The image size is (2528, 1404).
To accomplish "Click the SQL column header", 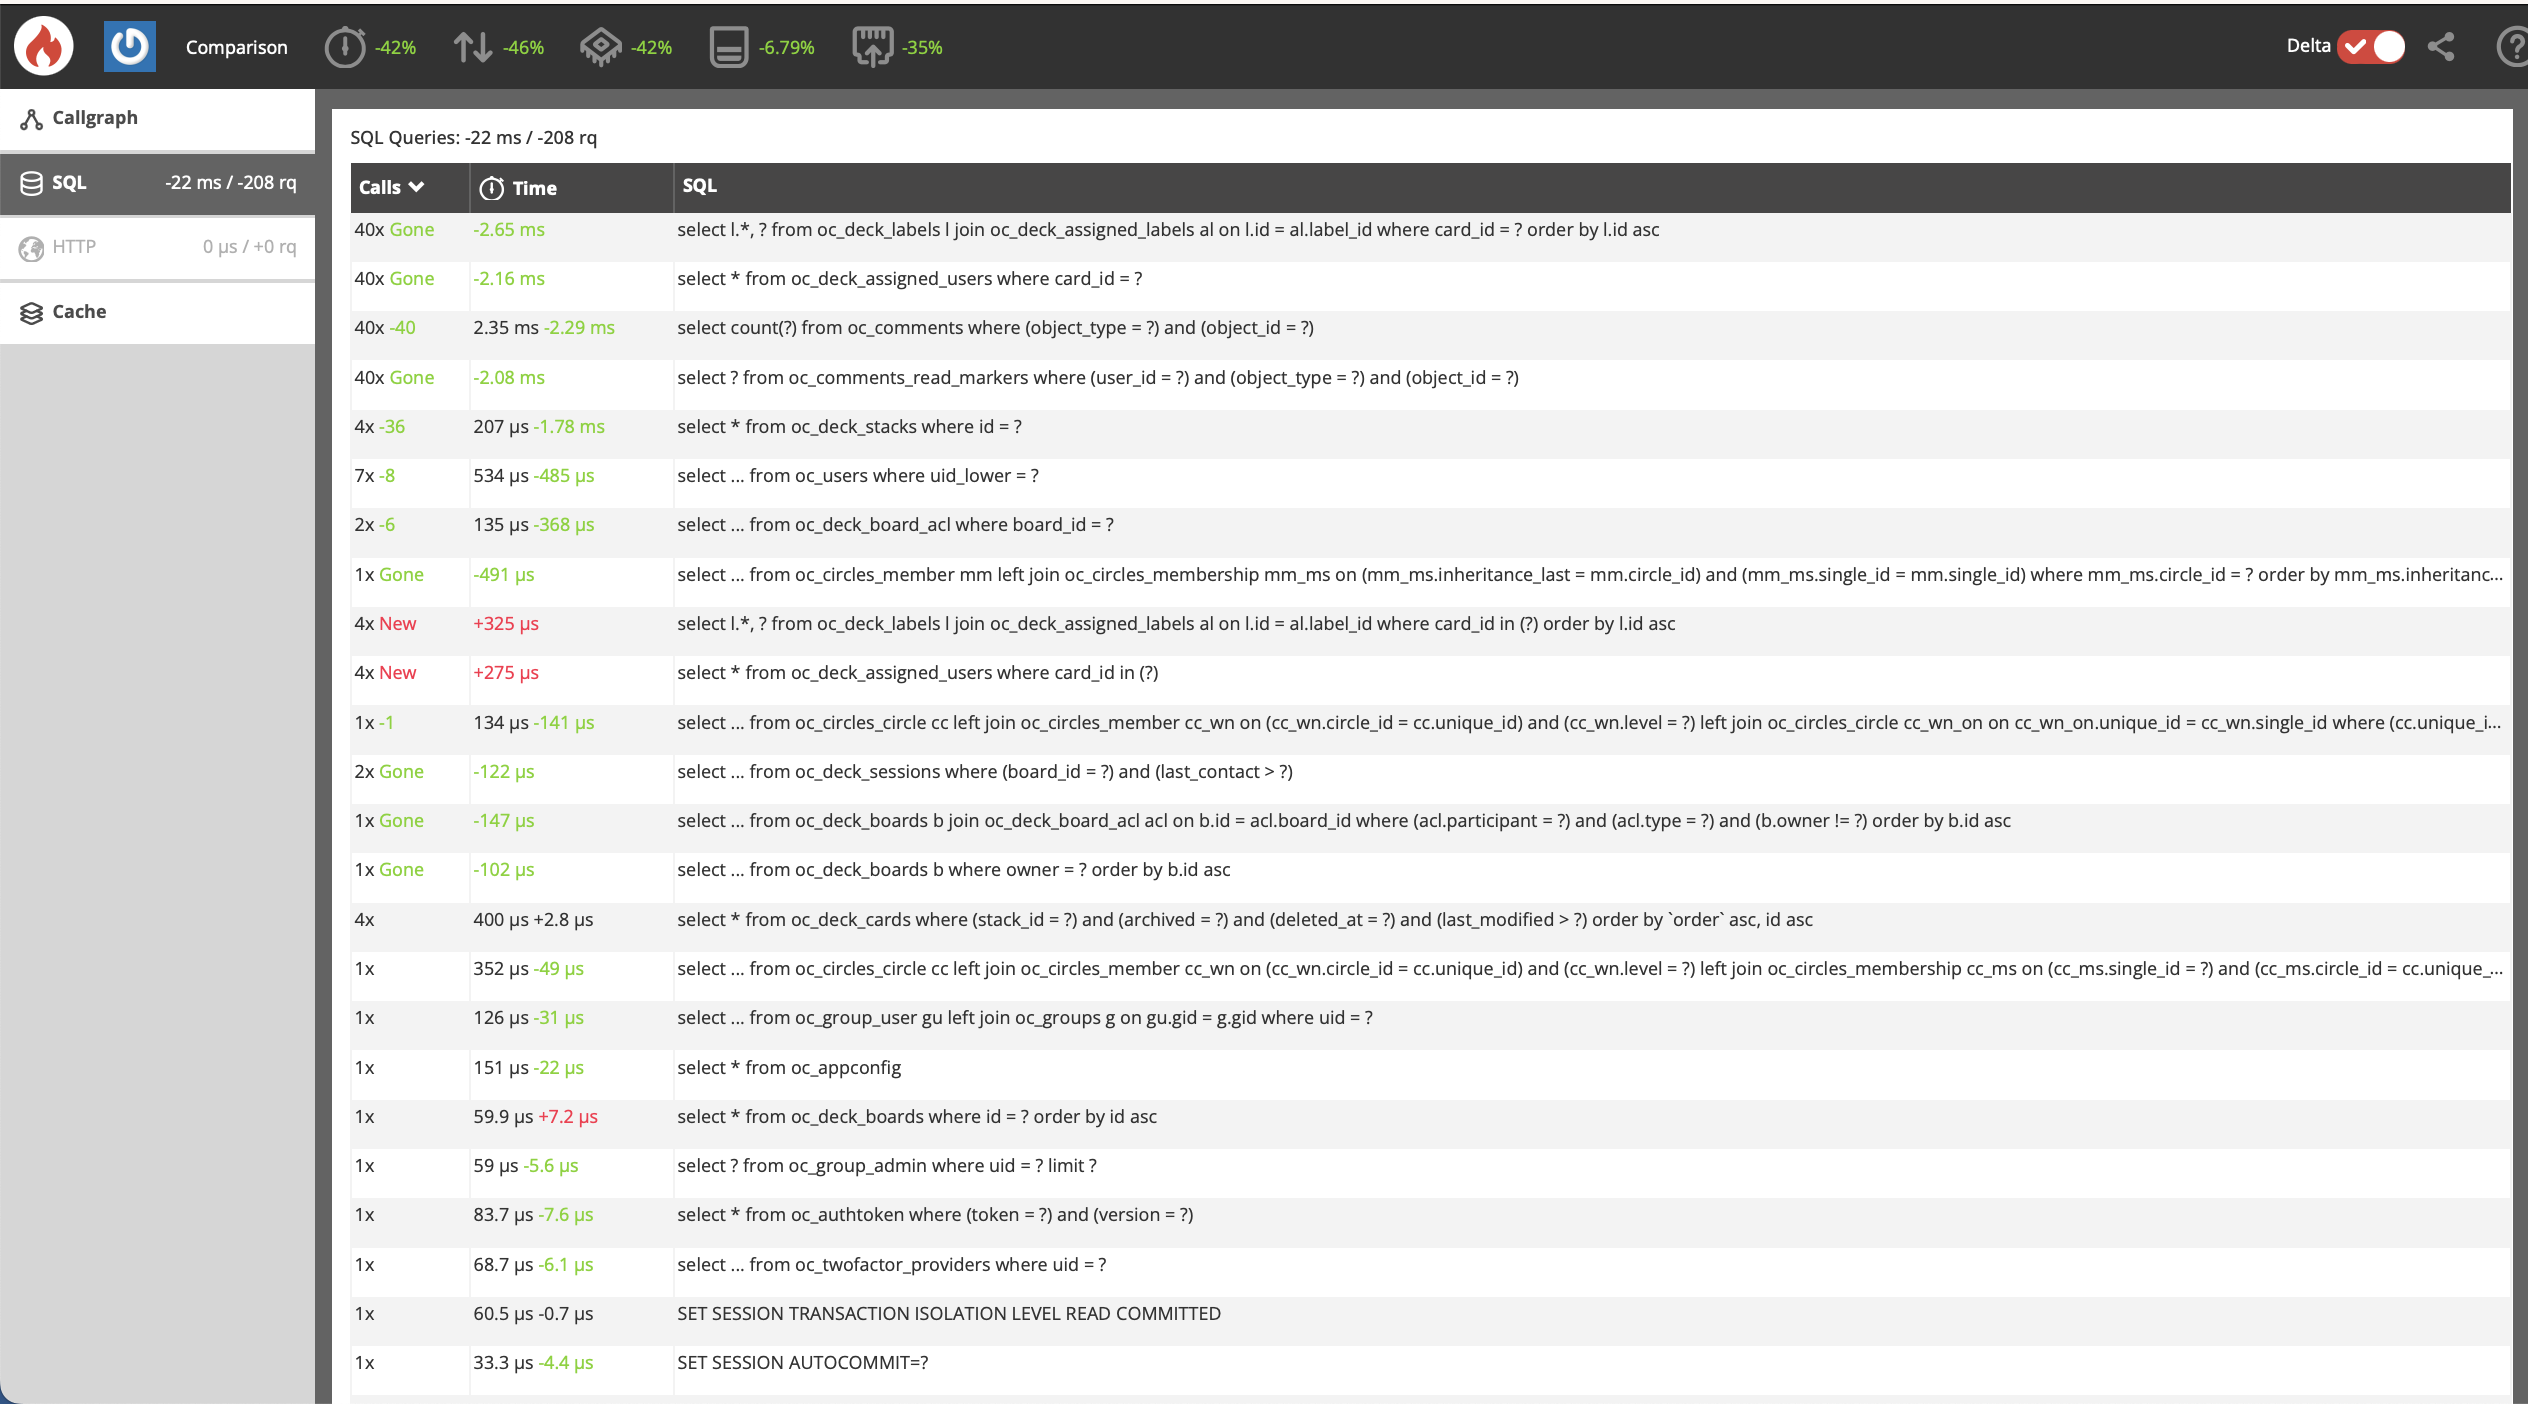I will pyautogui.click(x=699, y=186).
